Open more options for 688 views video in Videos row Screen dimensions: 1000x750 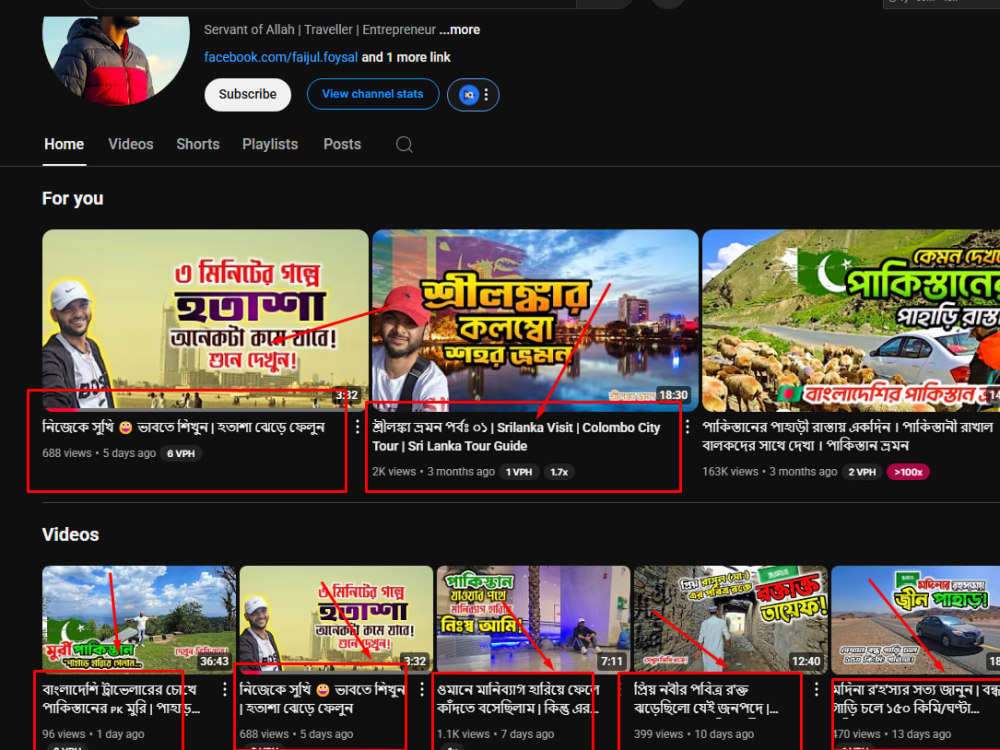[x=422, y=689]
